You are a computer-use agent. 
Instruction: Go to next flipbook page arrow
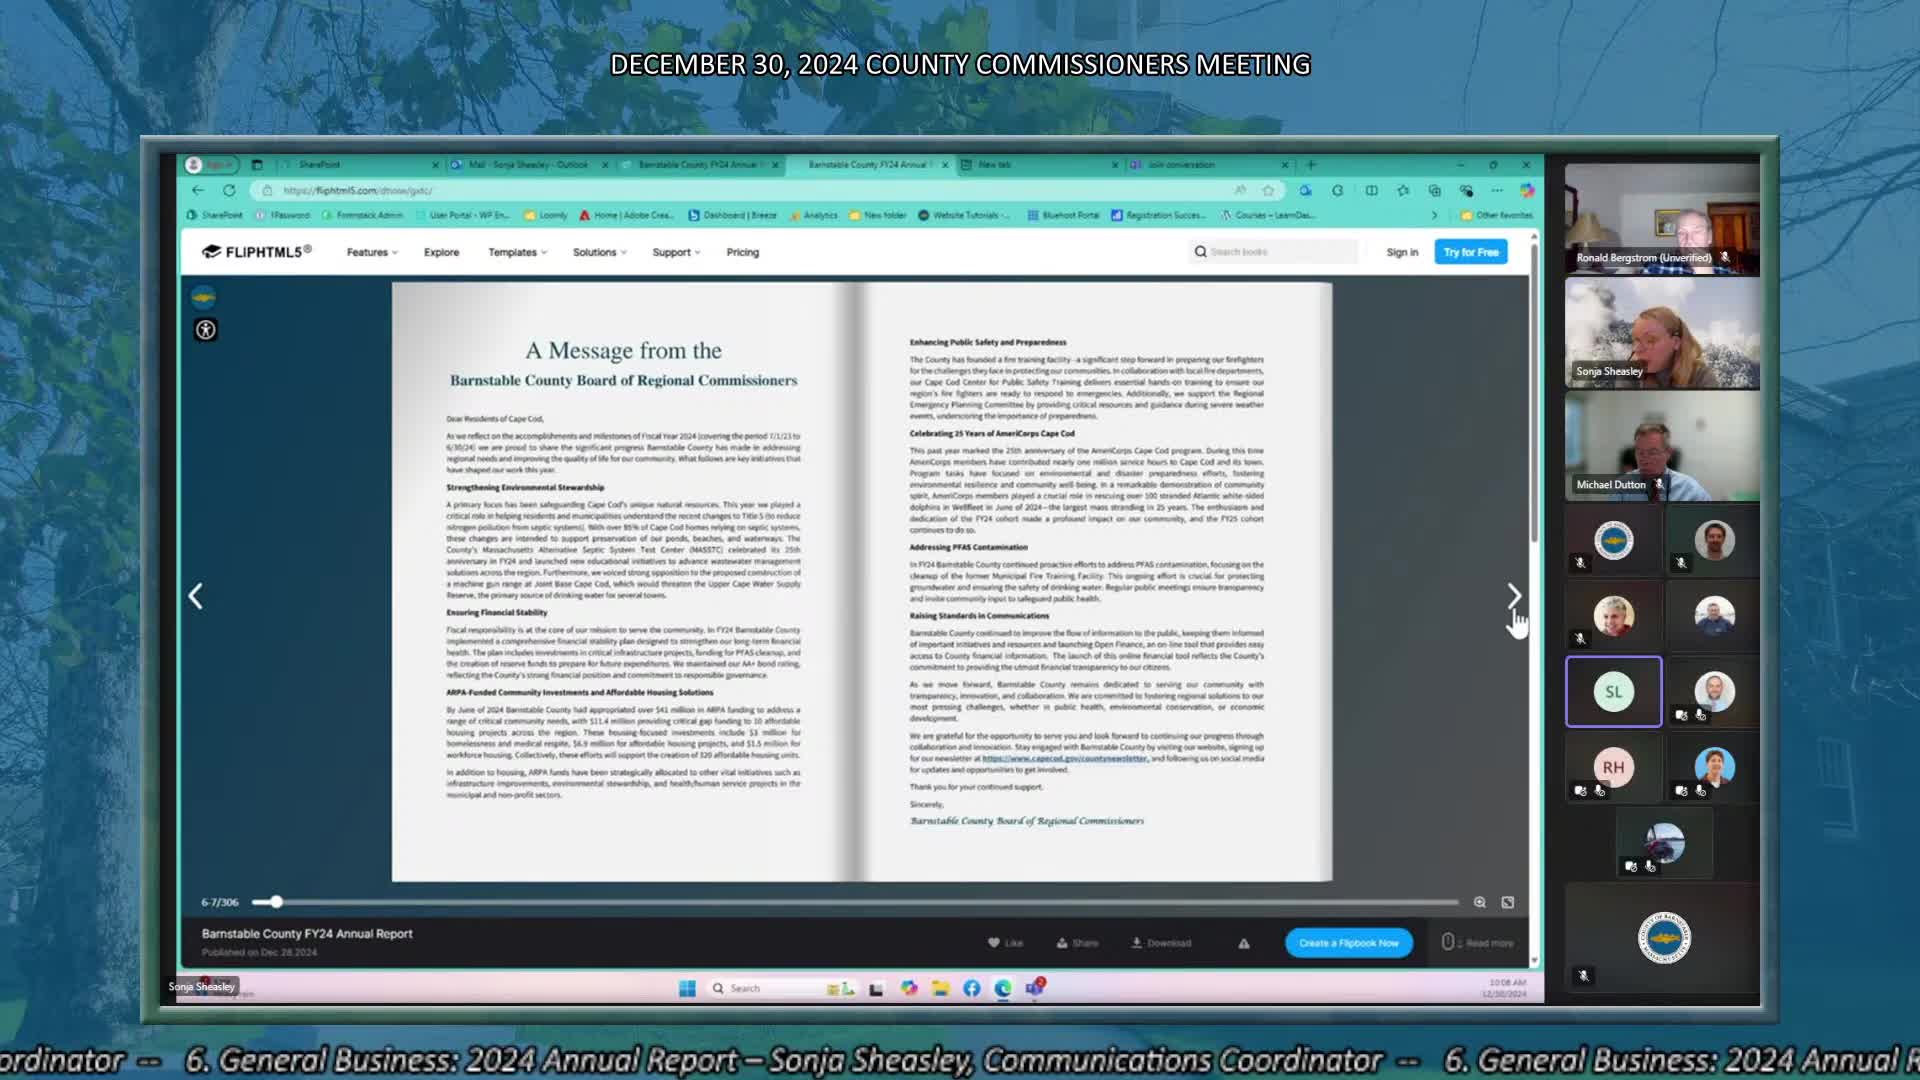[1514, 597]
